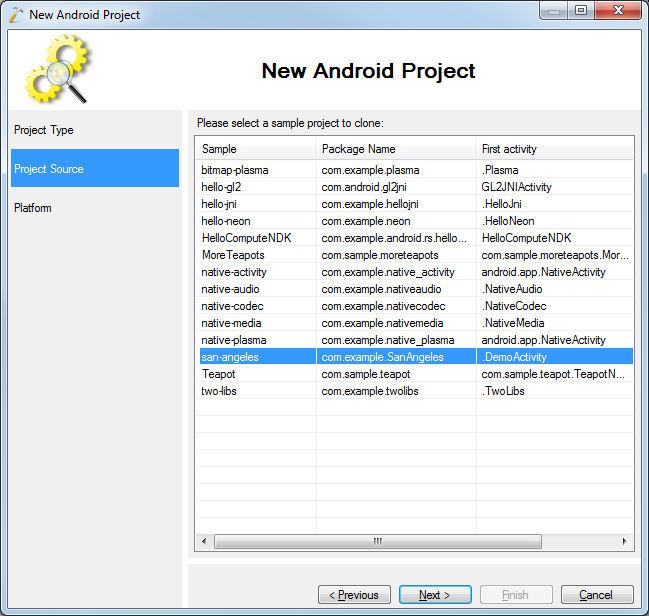The height and width of the screenshot is (616, 649).
Task: Sort by the Package Name column header
Action: point(396,149)
